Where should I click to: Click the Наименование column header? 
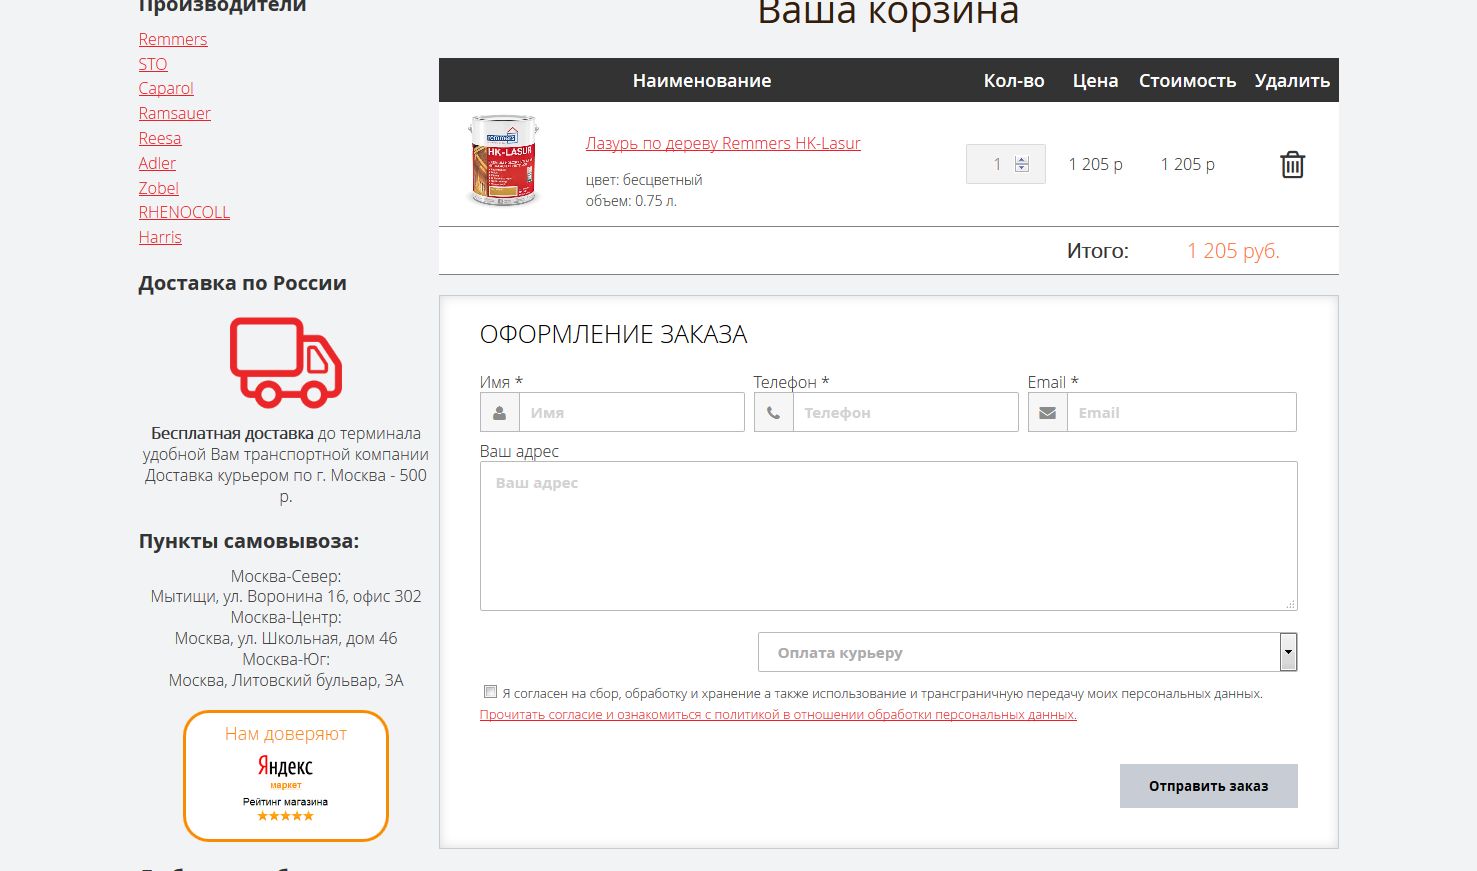[702, 81]
